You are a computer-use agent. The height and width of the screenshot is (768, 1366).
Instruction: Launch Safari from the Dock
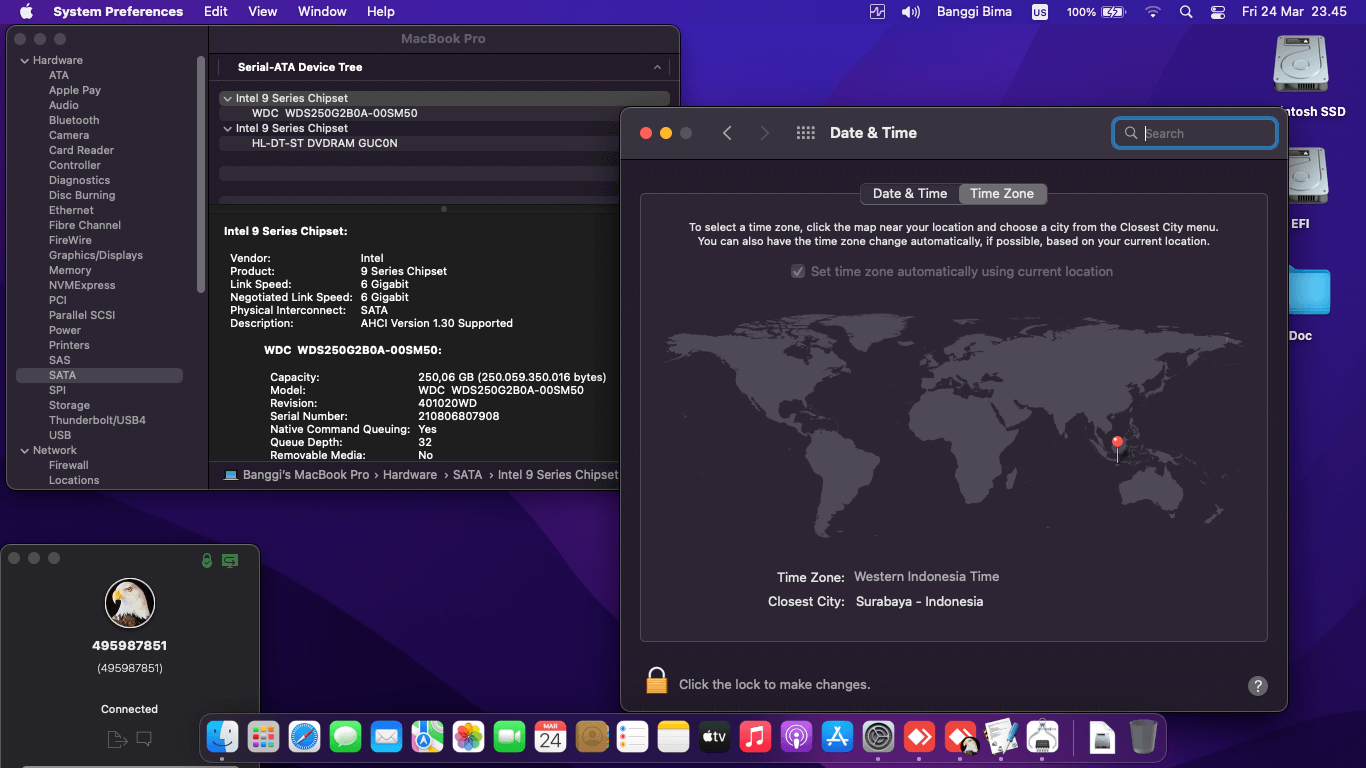coord(304,738)
